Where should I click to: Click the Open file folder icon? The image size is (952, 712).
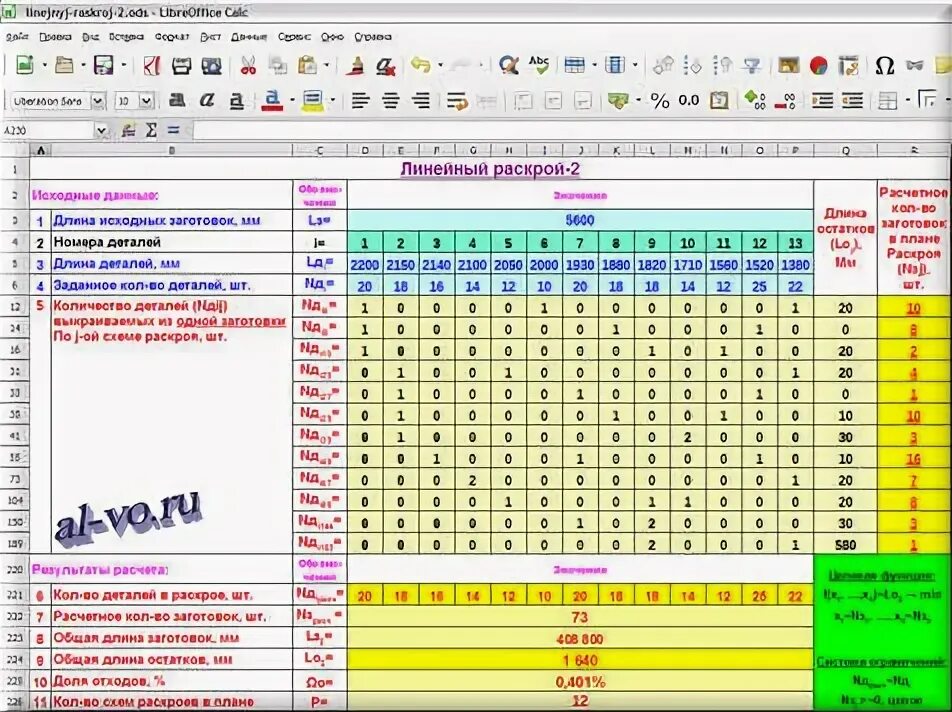(x=64, y=65)
